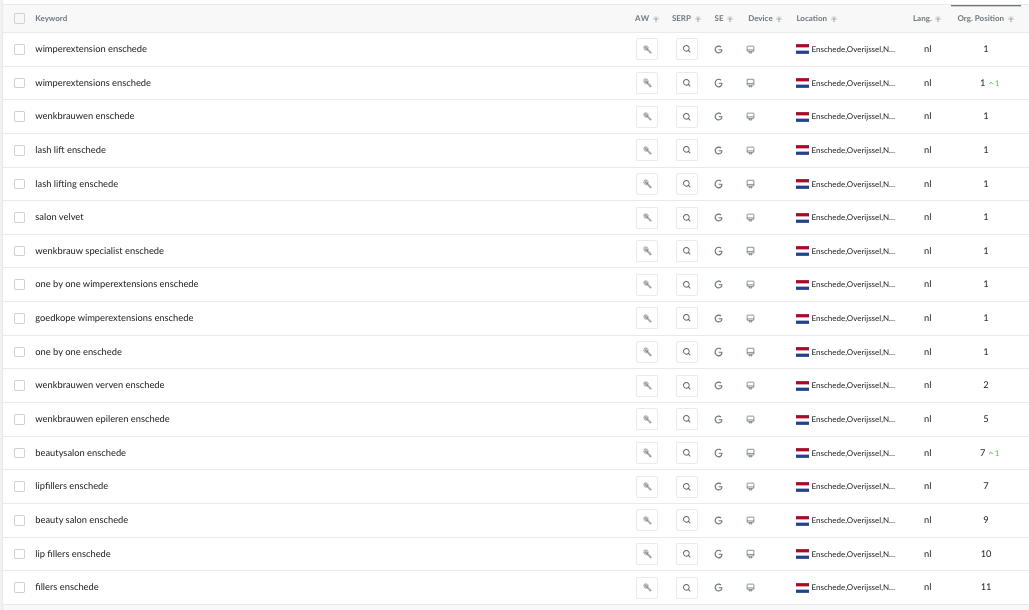
Task: Click desktop device icon for lipfillers enschede
Action: pos(750,487)
